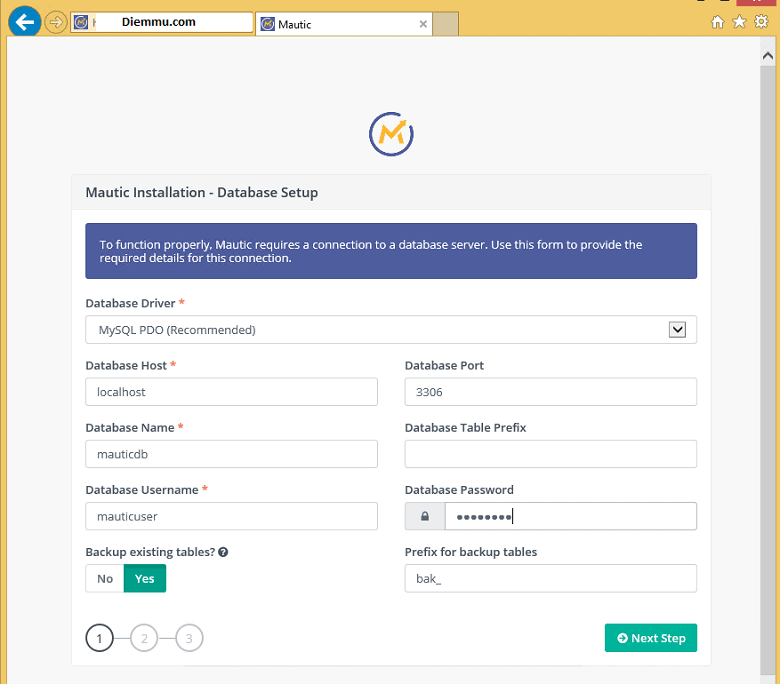Click the help icon next to Backup existing tables

[223, 552]
